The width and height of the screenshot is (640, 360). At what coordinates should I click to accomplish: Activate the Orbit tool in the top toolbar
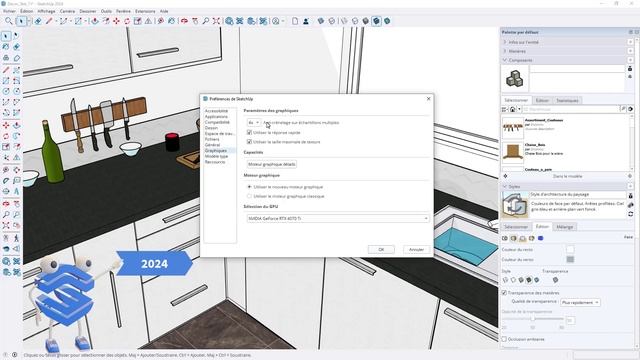184,21
